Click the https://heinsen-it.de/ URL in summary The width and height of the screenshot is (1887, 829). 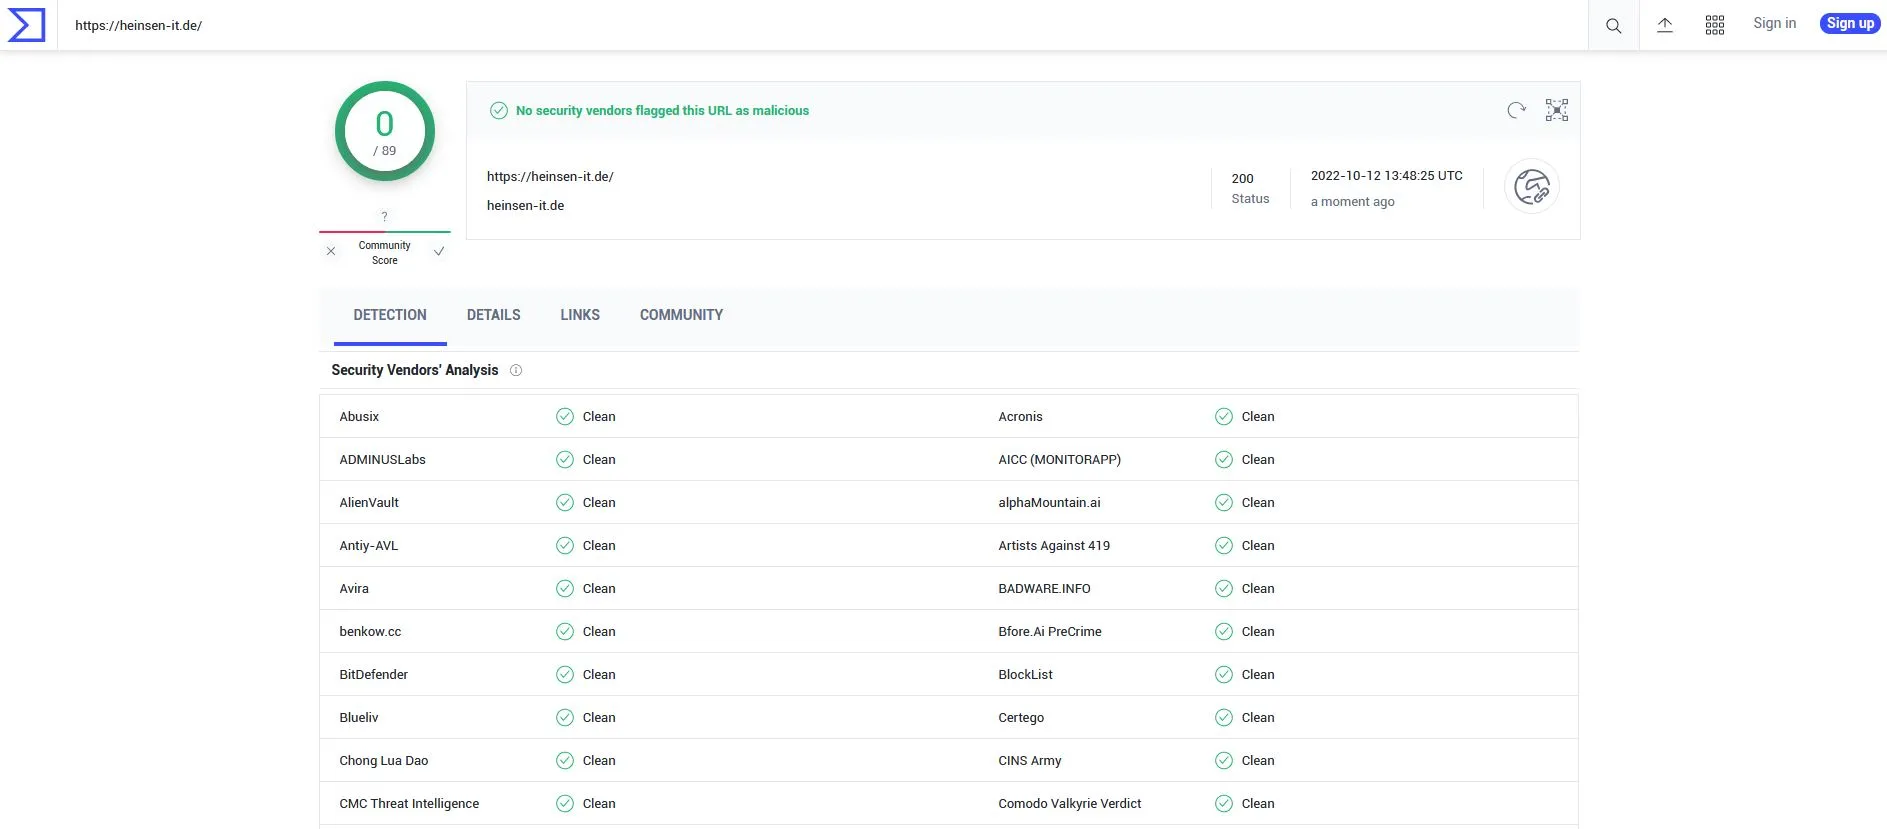pyautogui.click(x=550, y=177)
